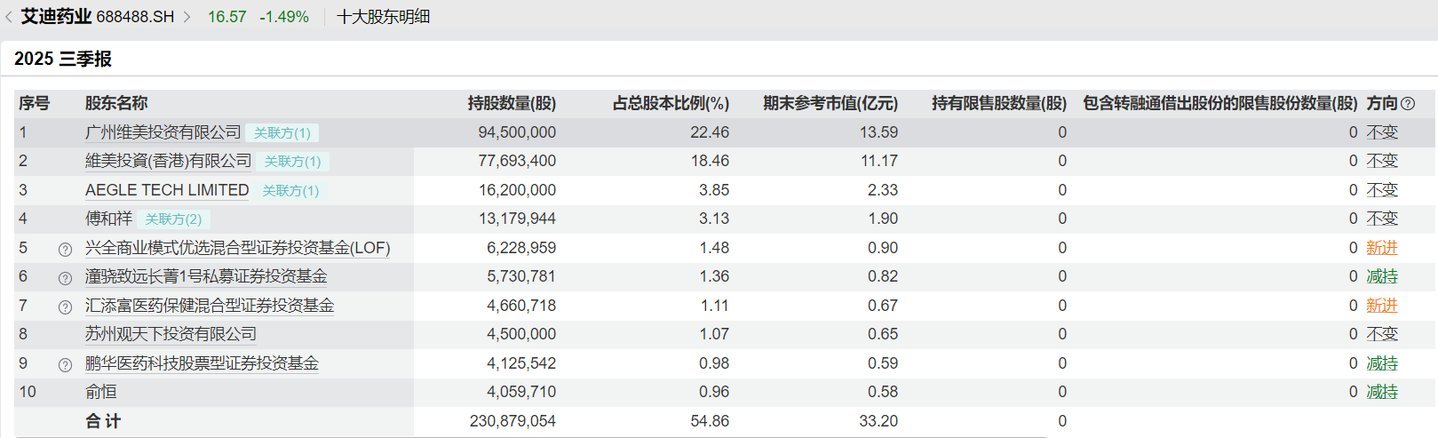Open 关联方(1) tag for 广州维美投资有限公司

[x=282, y=132]
